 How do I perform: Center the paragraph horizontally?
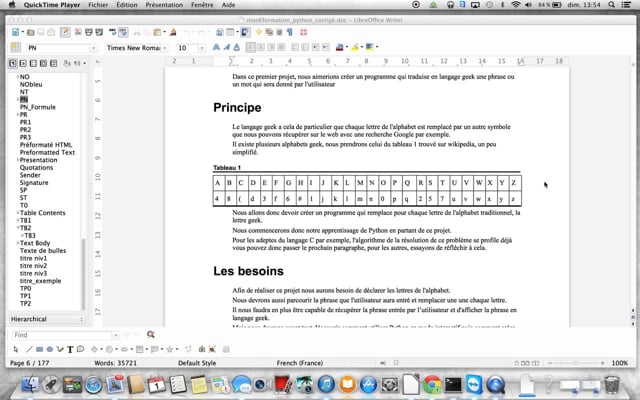pyautogui.click(x=261, y=48)
